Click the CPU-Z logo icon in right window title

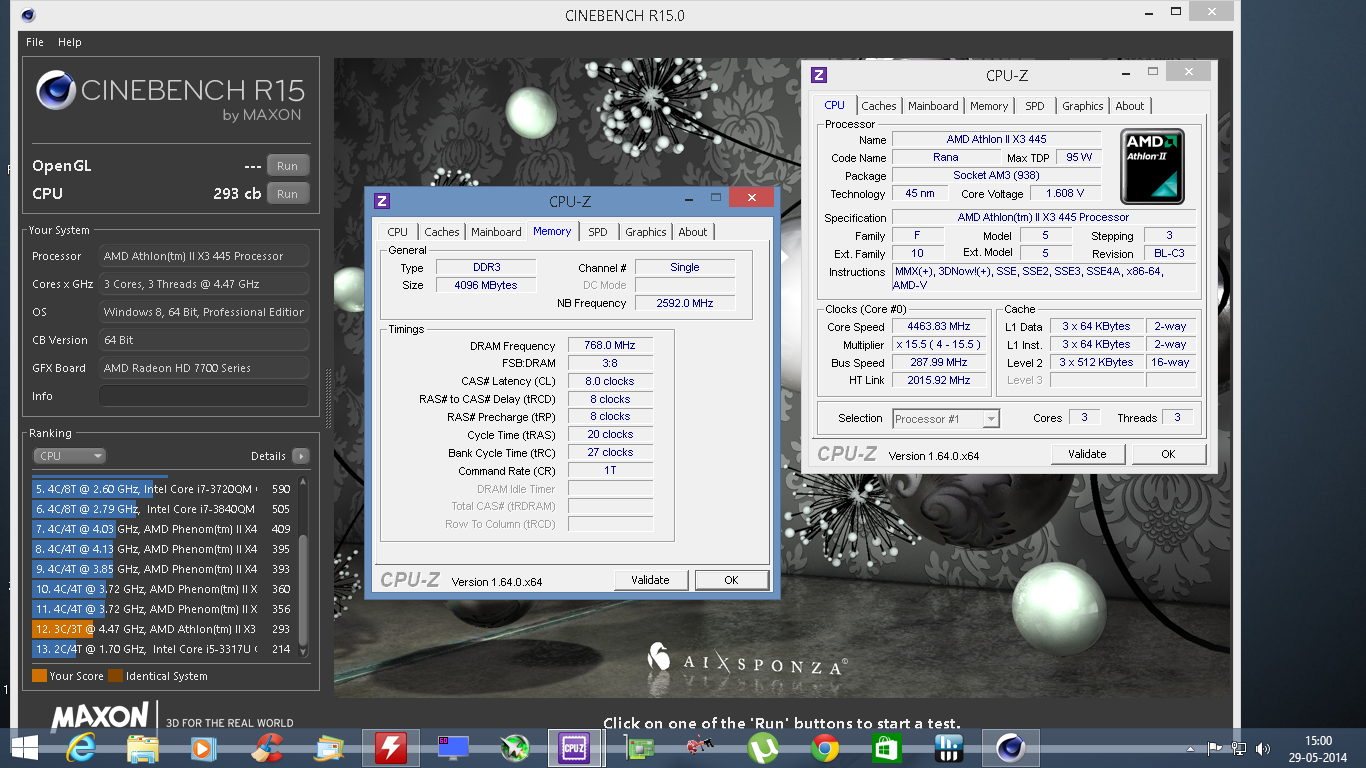point(818,75)
